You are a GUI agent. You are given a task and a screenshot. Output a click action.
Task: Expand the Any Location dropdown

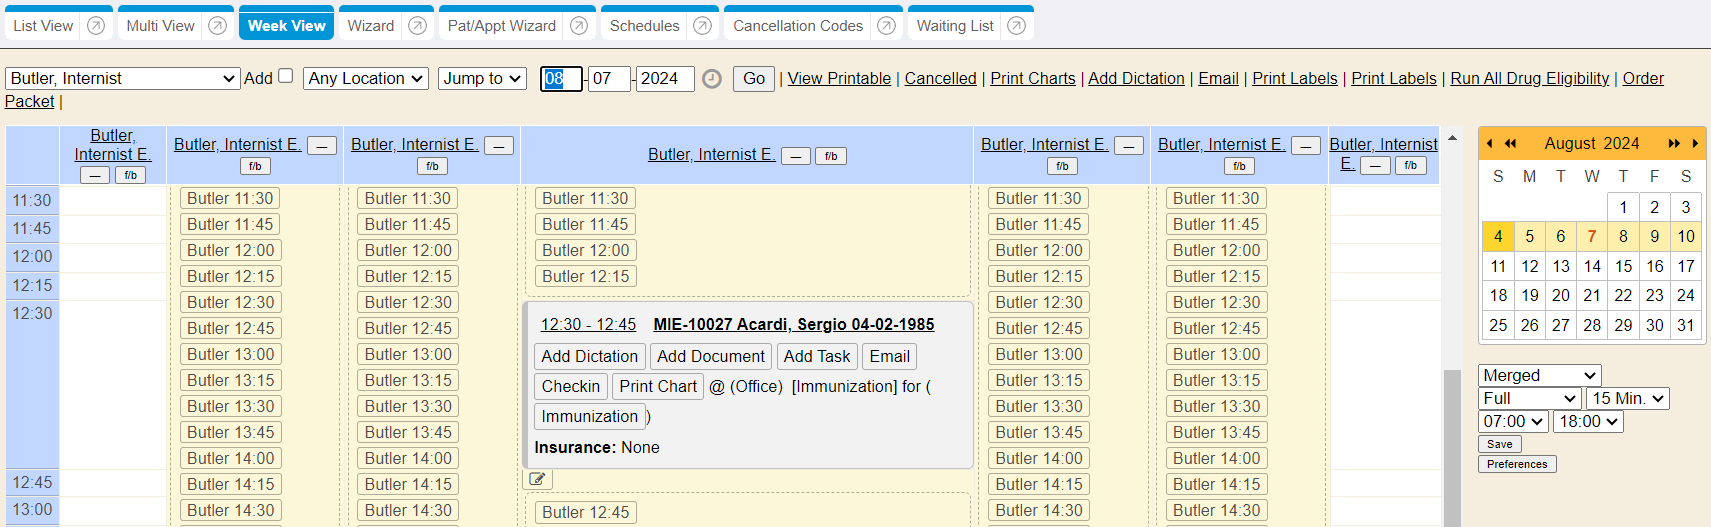tap(366, 79)
